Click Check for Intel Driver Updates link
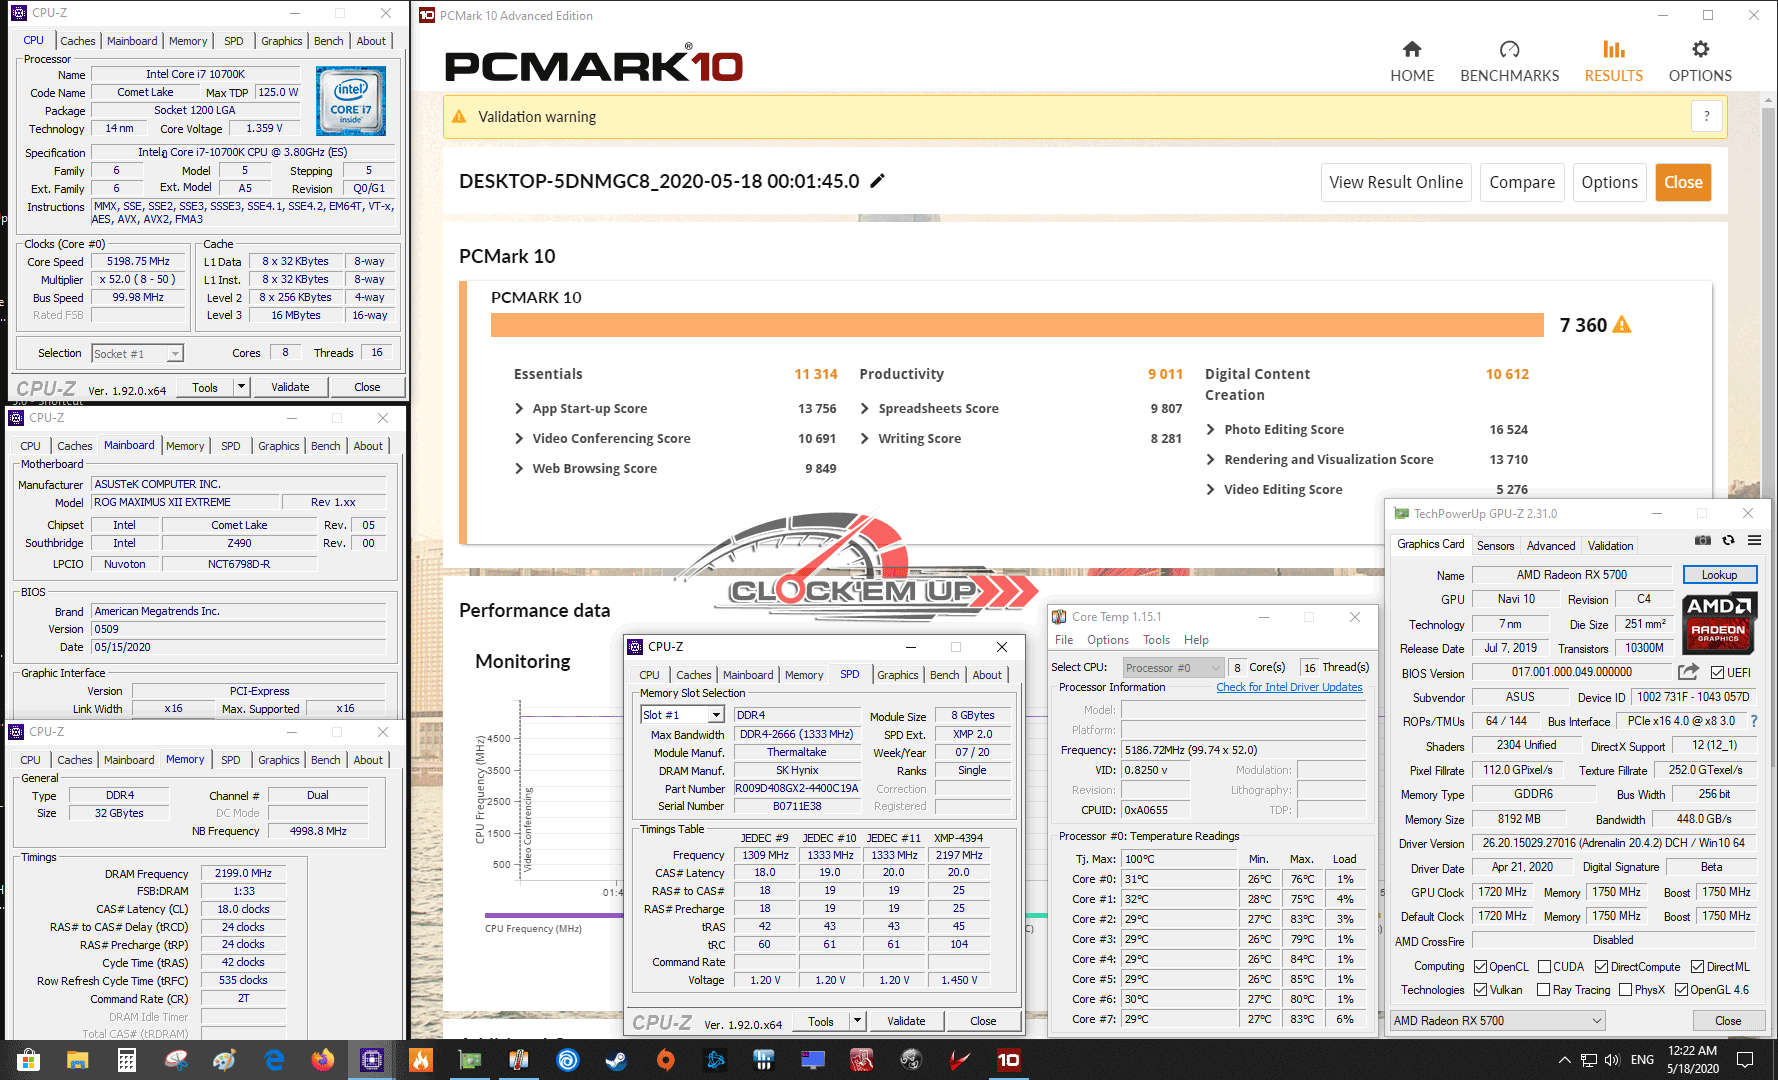 pos(1289,687)
